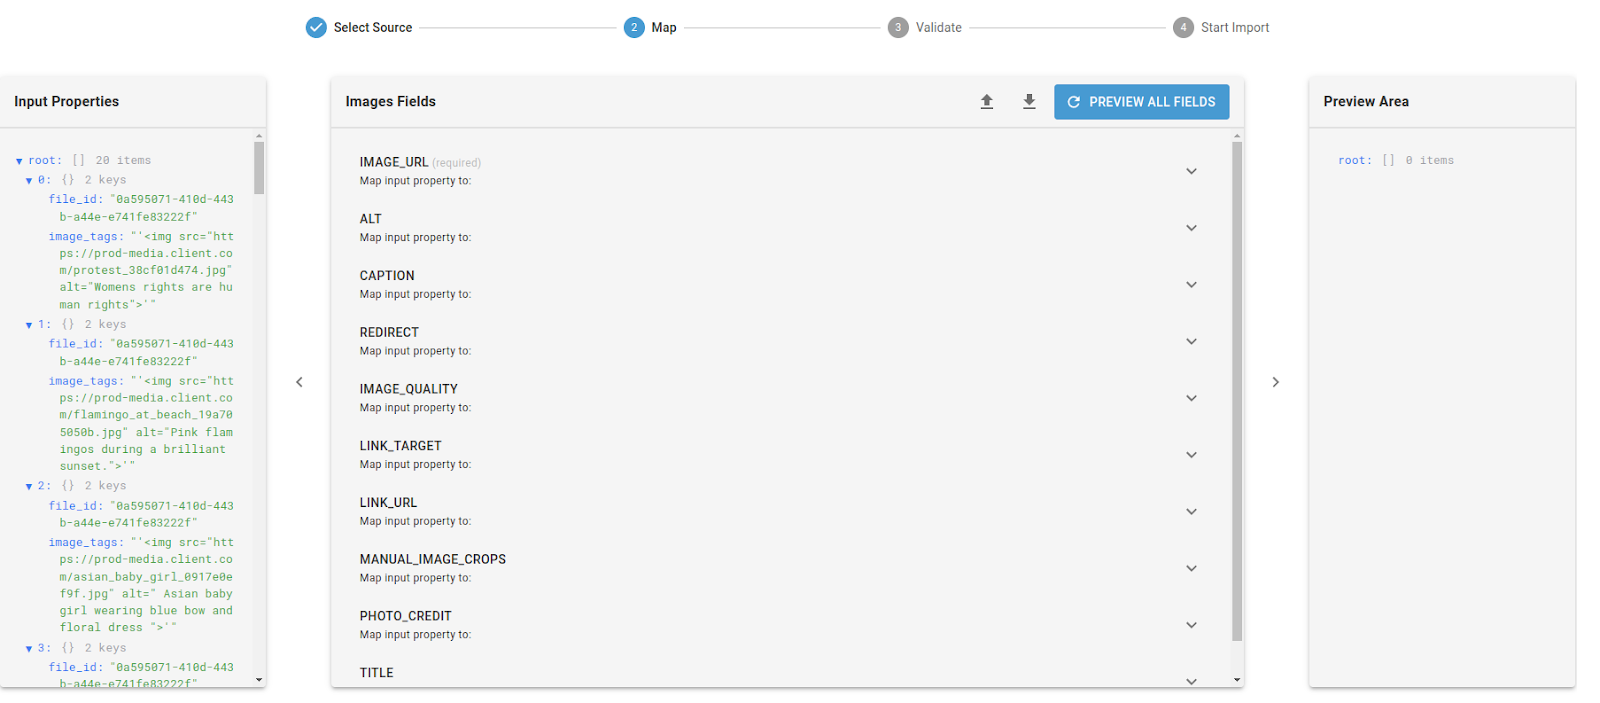Click the download mapping icon
Screen dimensions: 1600x703
(x=1029, y=101)
